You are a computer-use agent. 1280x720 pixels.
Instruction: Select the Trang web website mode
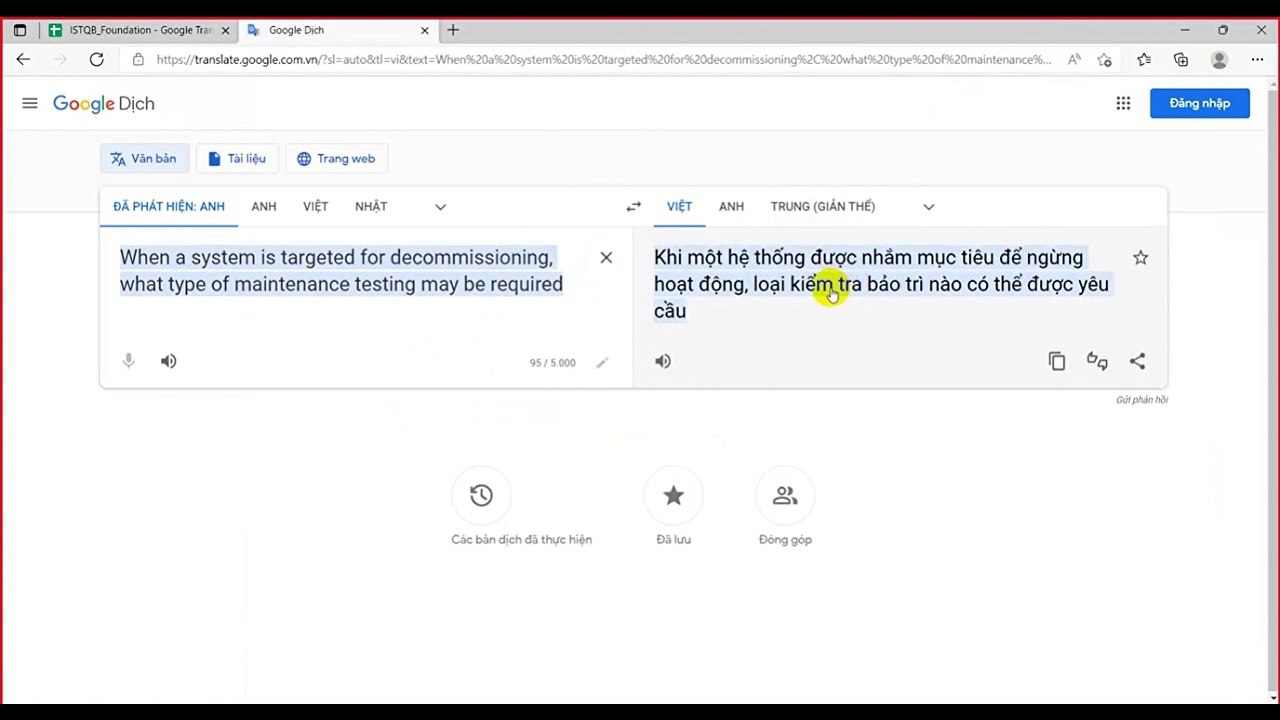(x=336, y=159)
